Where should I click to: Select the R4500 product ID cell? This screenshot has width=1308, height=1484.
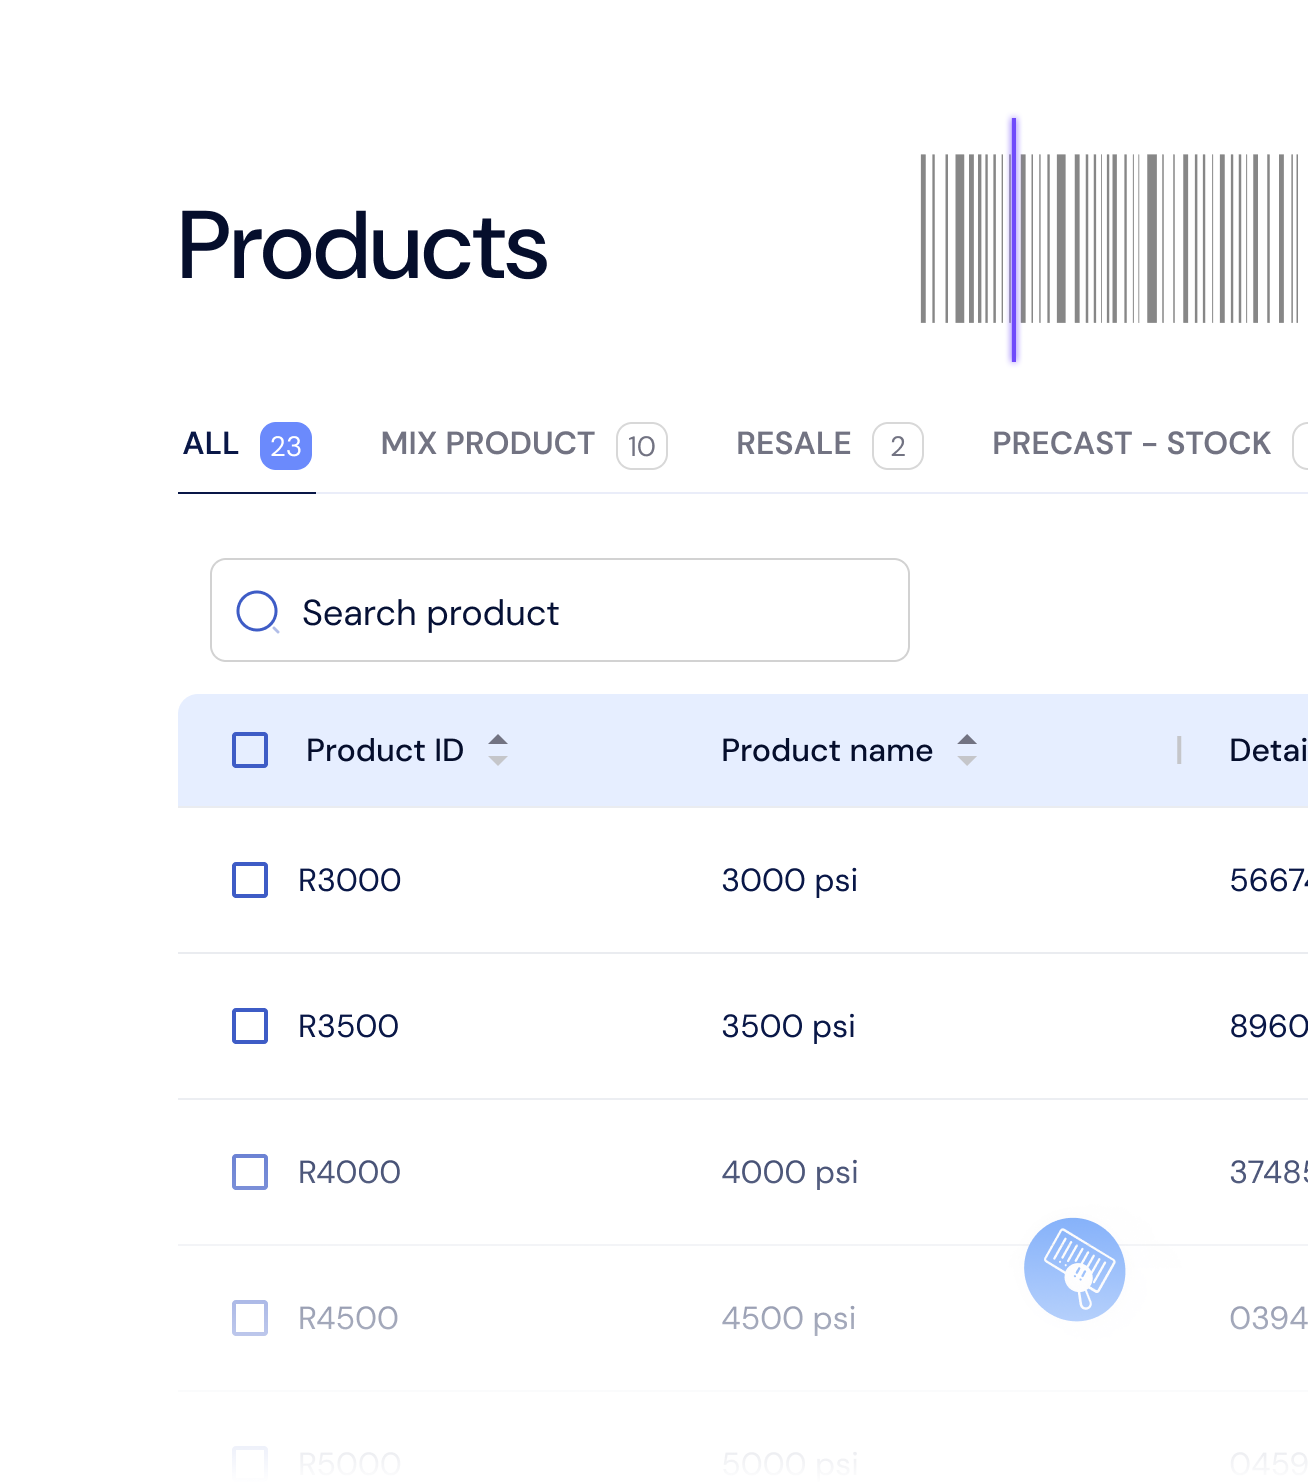click(348, 1318)
